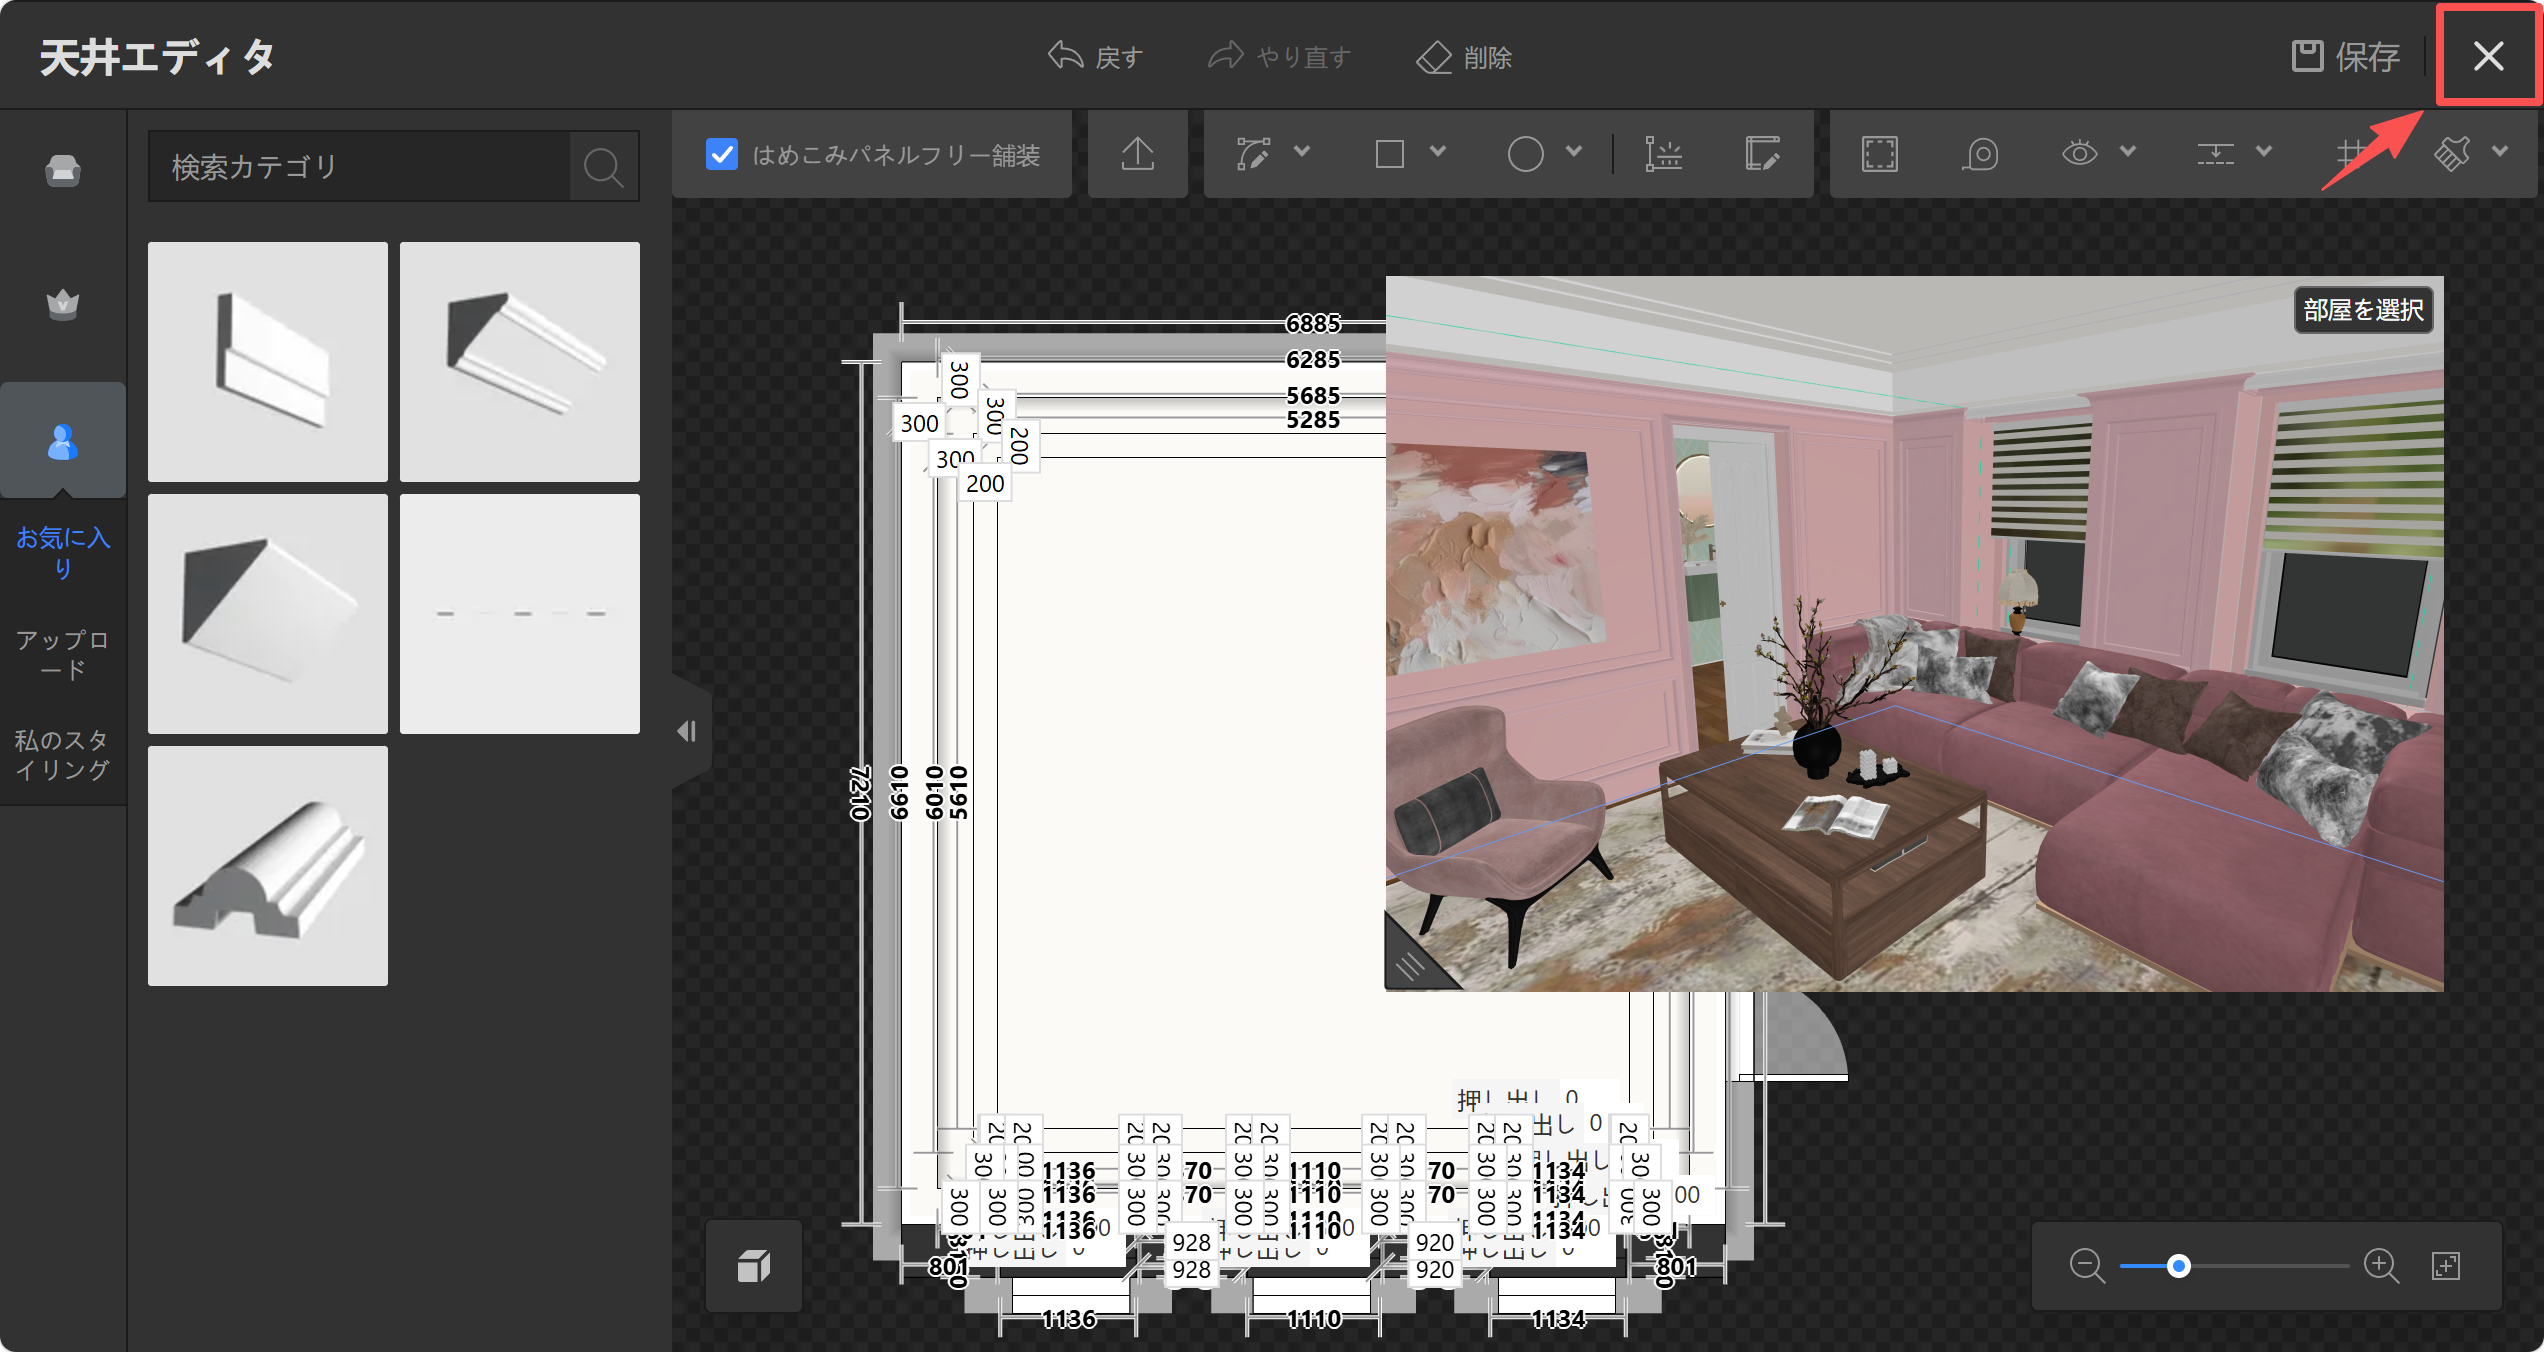
Task: Click the fit-to-screen icon
Action: tap(2446, 1266)
